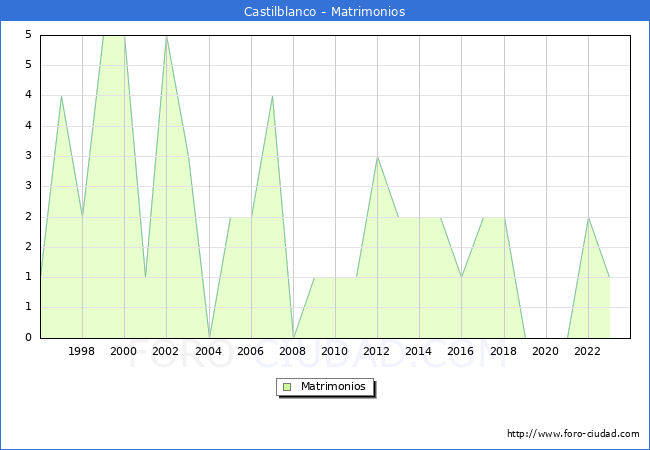Click the 2012 x-axis label

(x=376, y=351)
